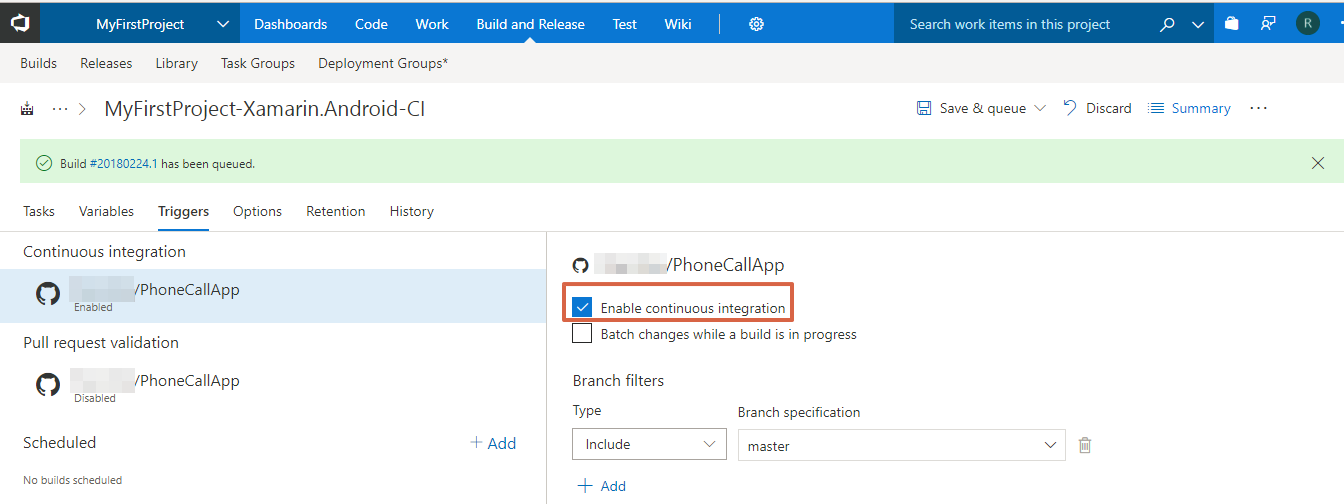Open Deployment Groups page
Viewport: 1344px width, 504px height.
[383, 63]
